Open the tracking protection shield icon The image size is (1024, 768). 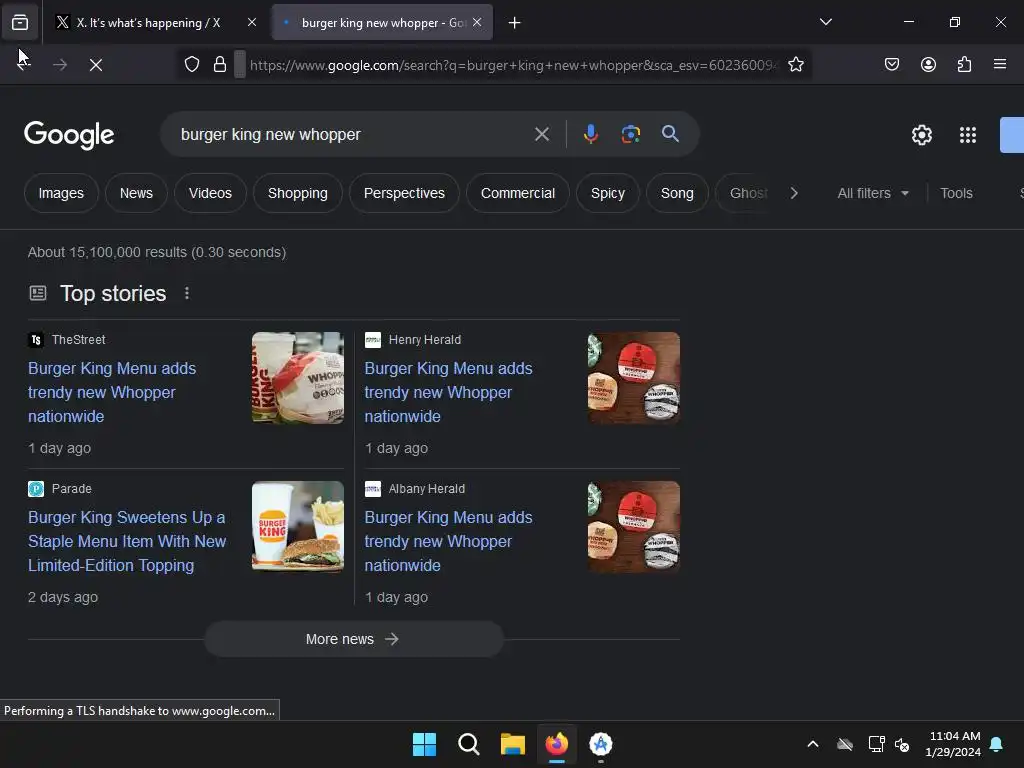[x=191, y=65]
